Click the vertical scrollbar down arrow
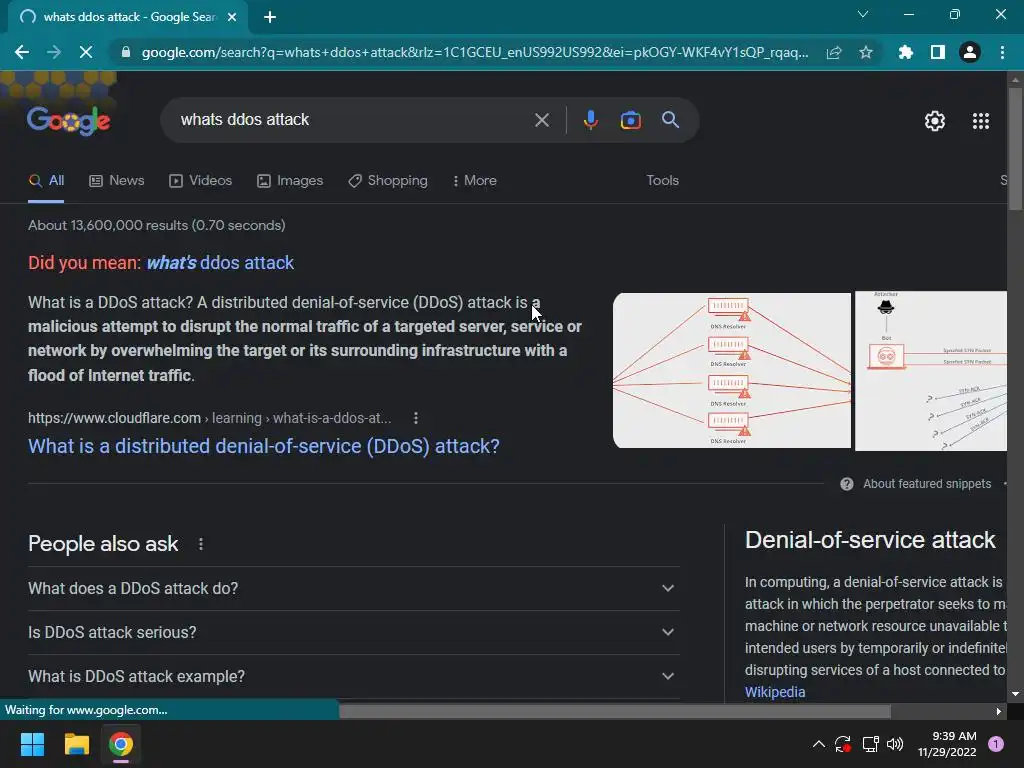The width and height of the screenshot is (1024, 768). 1015,694
